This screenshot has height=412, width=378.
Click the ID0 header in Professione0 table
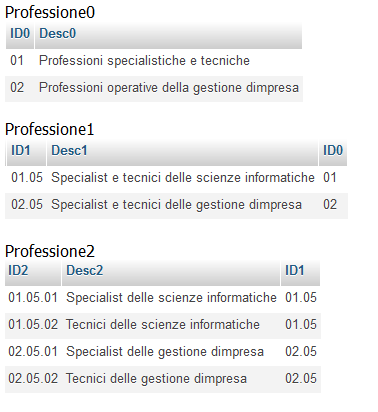click(20, 35)
